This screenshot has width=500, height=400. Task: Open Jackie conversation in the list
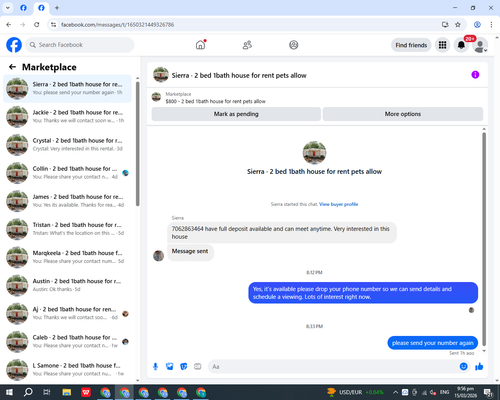(x=67, y=117)
